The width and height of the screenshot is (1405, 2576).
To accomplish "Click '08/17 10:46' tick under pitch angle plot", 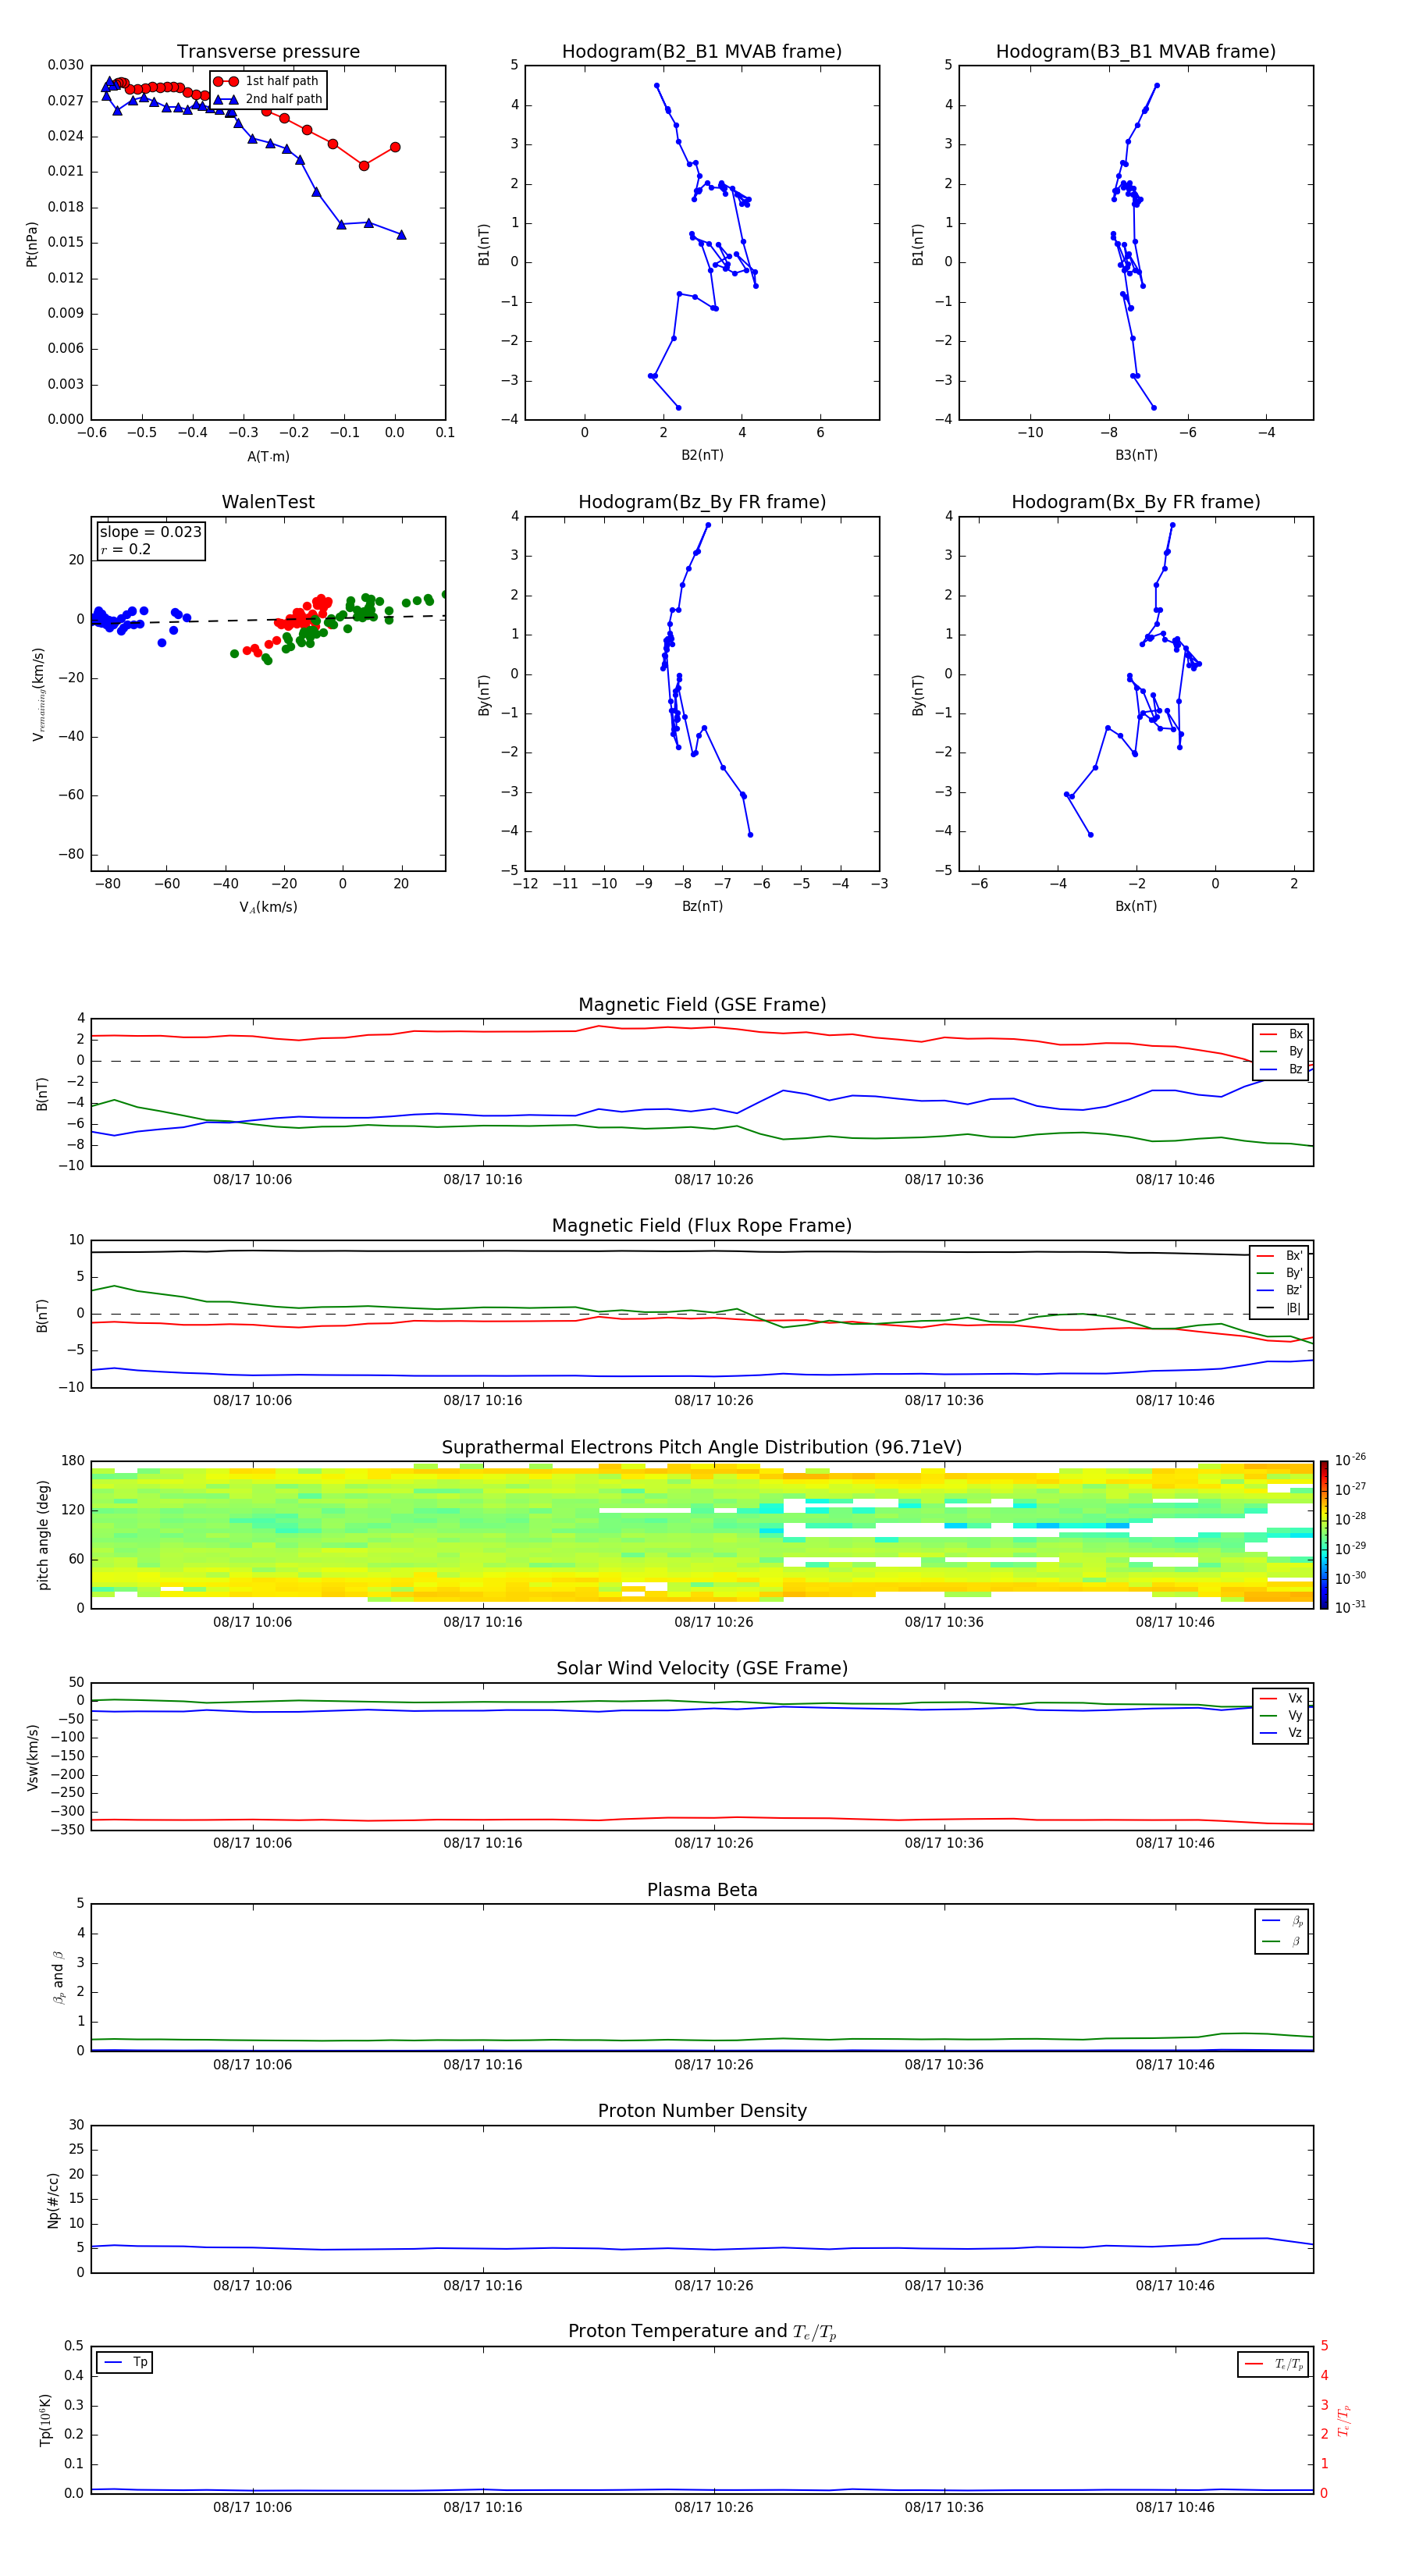I will point(1175,1622).
